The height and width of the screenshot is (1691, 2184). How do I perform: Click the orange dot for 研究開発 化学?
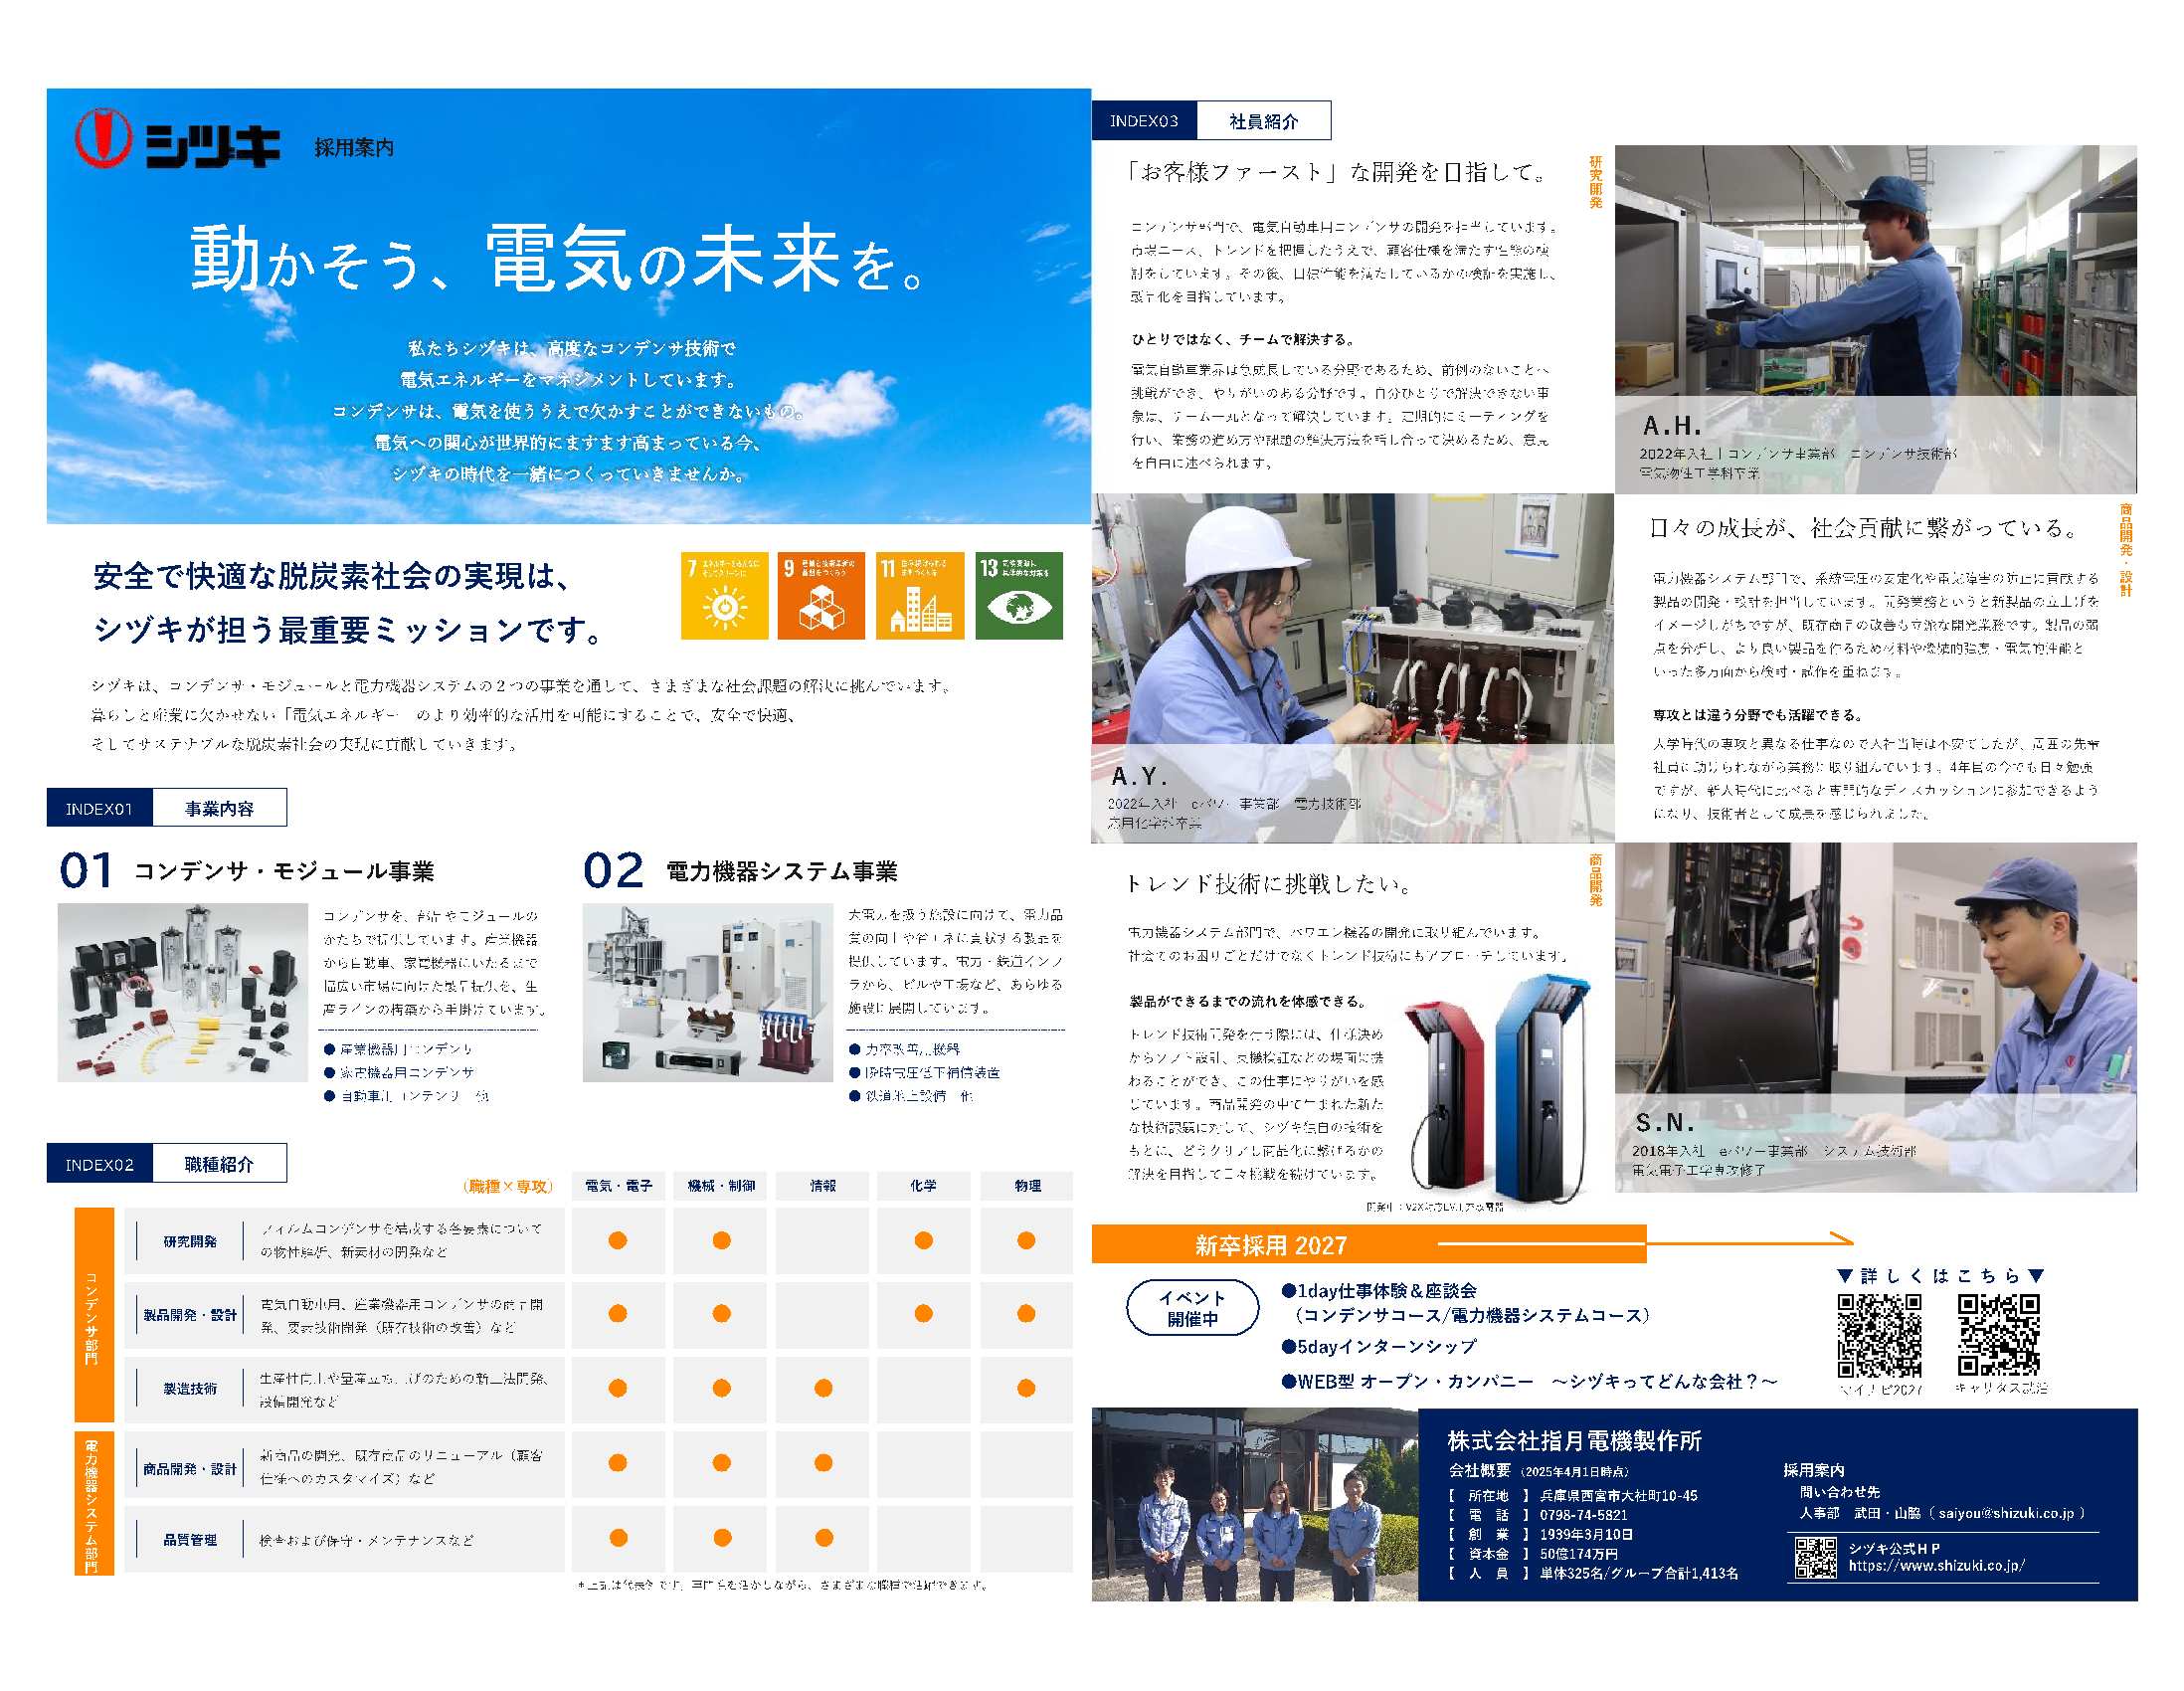[x=923, y=1240]
